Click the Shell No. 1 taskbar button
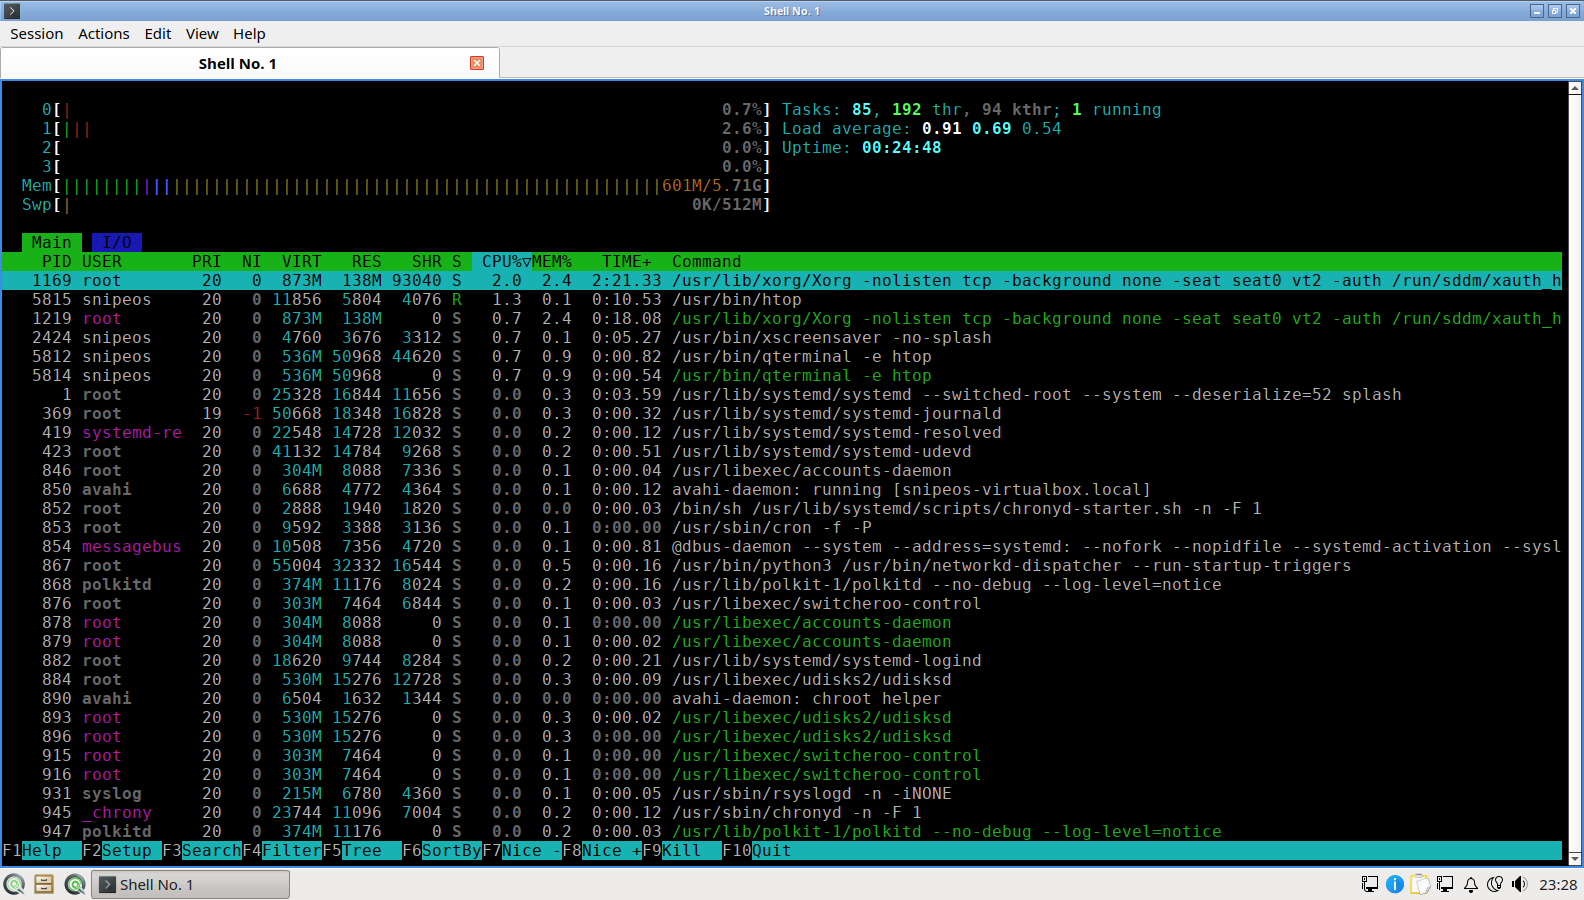 point(191,884)
